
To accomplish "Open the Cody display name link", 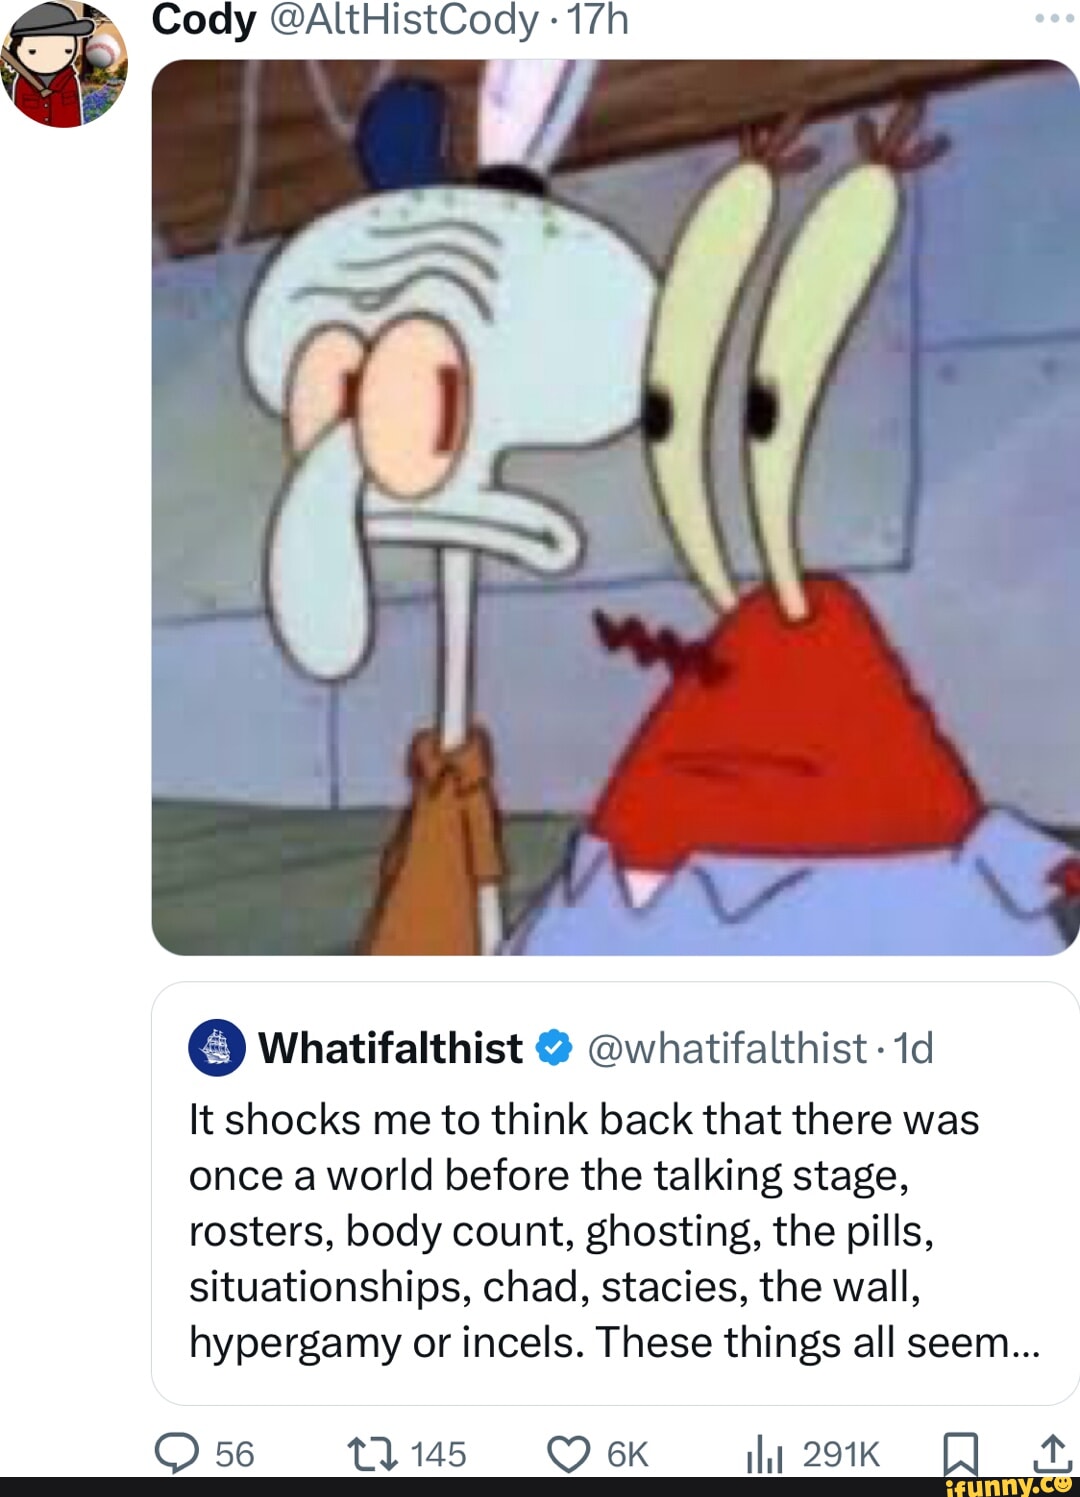I will [x=204, y=19].
